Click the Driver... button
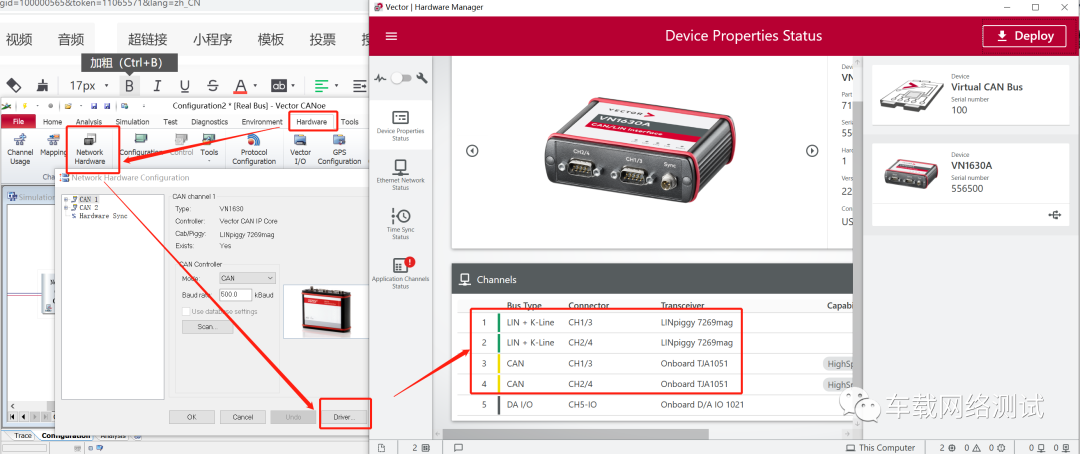This screenshot has height=454, width=1080. pos(343,417)
